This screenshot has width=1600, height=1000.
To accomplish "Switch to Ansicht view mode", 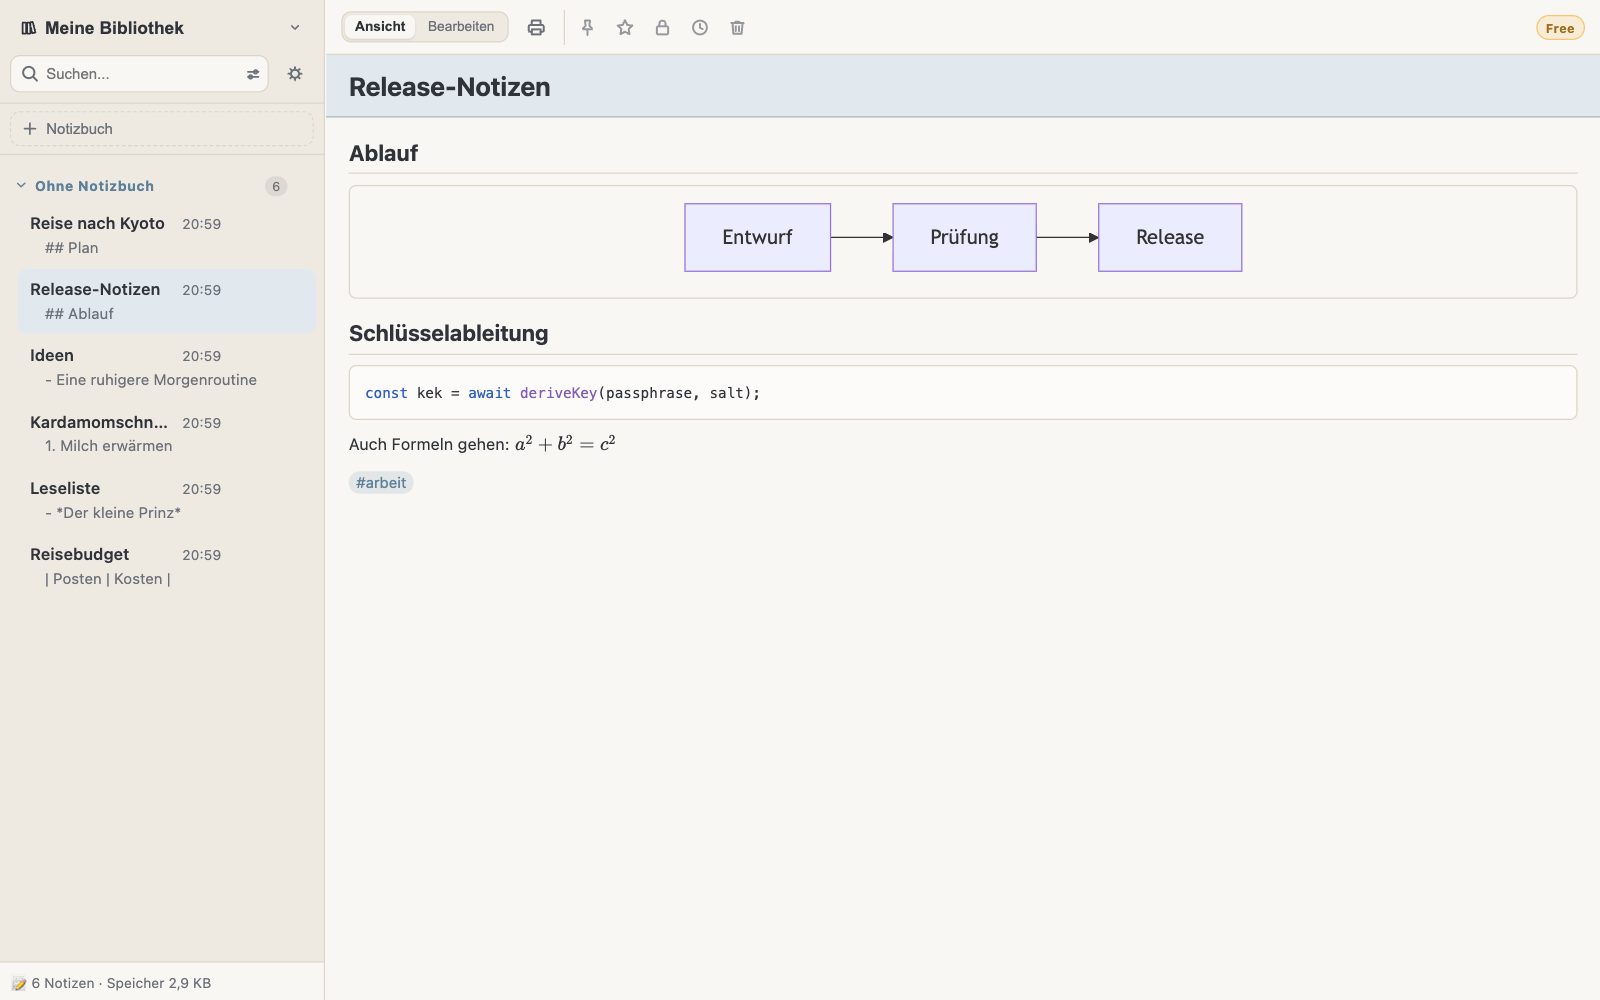I will pyautogui.click(x=380, y=27).
